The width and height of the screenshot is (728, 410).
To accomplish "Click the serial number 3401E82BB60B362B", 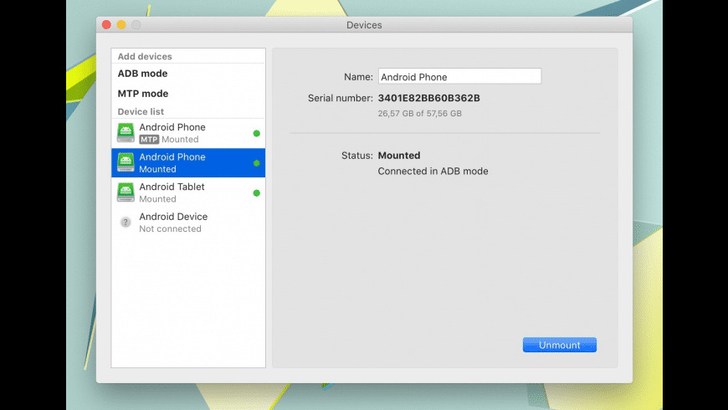I will [429, 98].
